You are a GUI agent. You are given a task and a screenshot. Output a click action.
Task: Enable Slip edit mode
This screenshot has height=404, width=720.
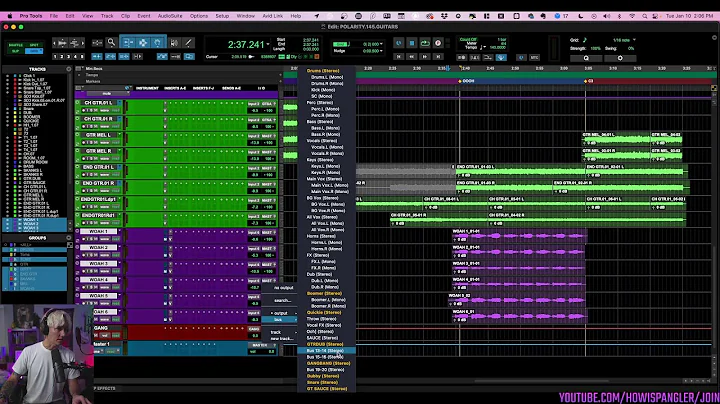(x=16, y=51)
